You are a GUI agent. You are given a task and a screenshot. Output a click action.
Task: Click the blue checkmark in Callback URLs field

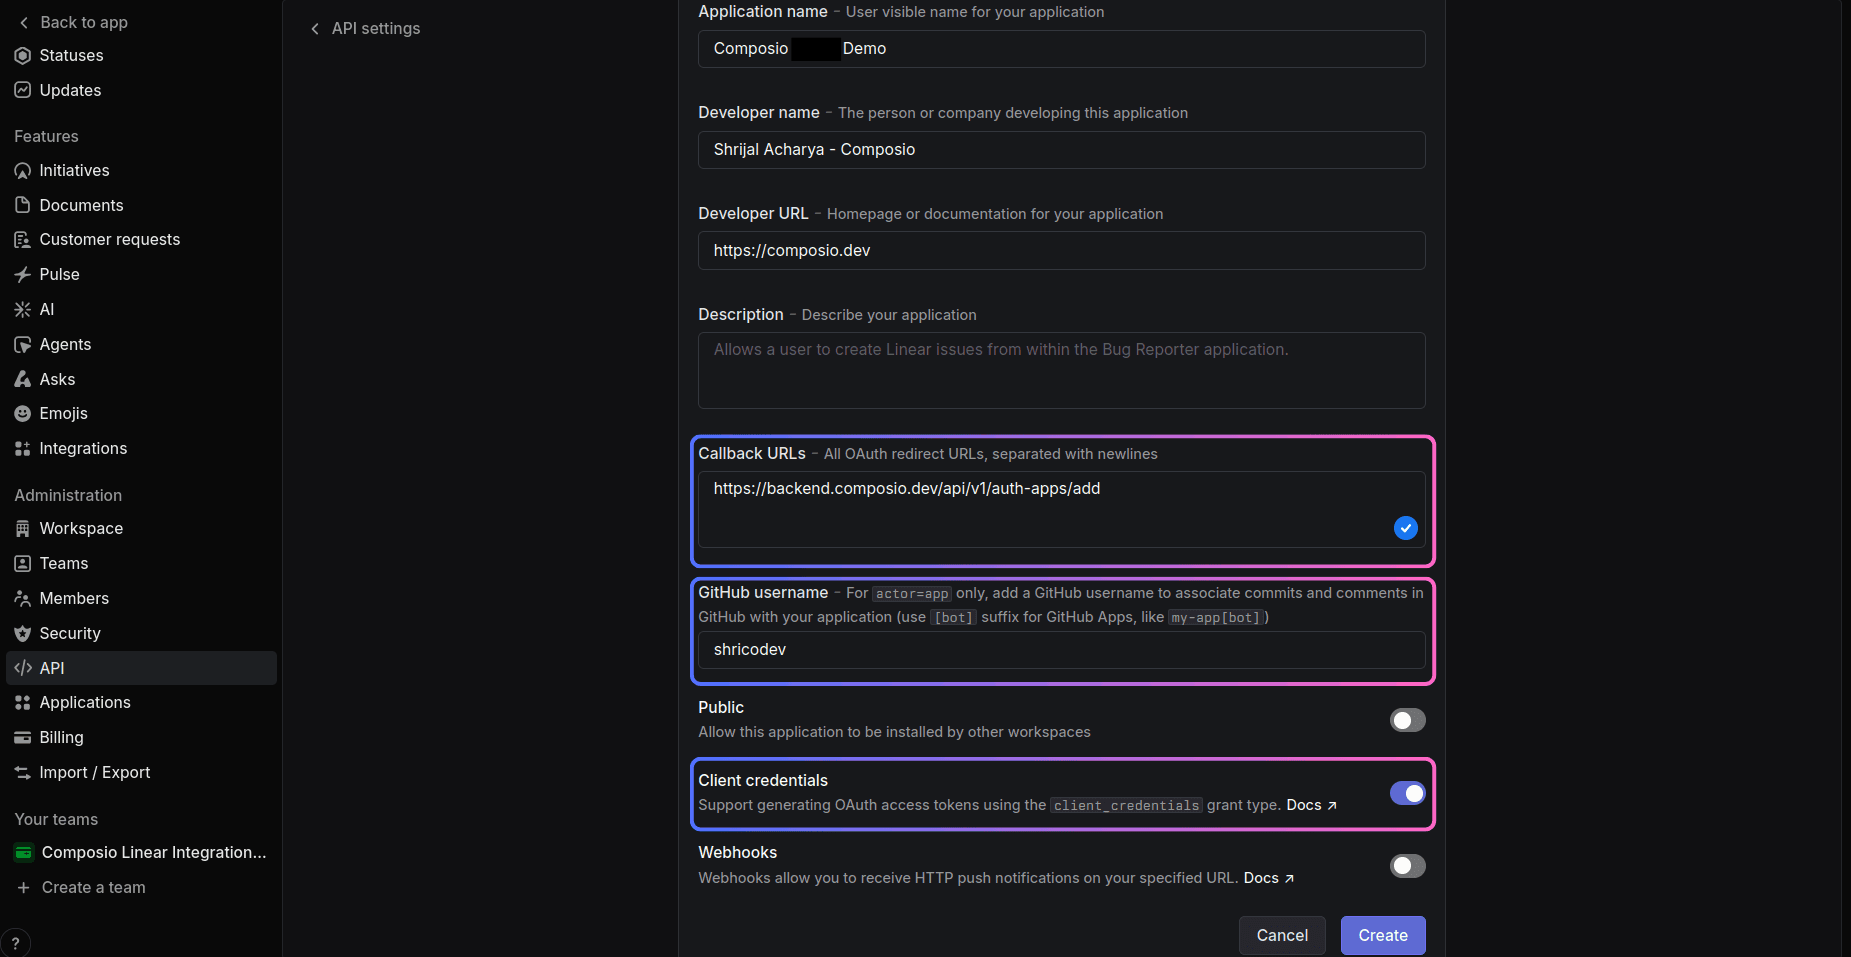(x=1405, y=527)
